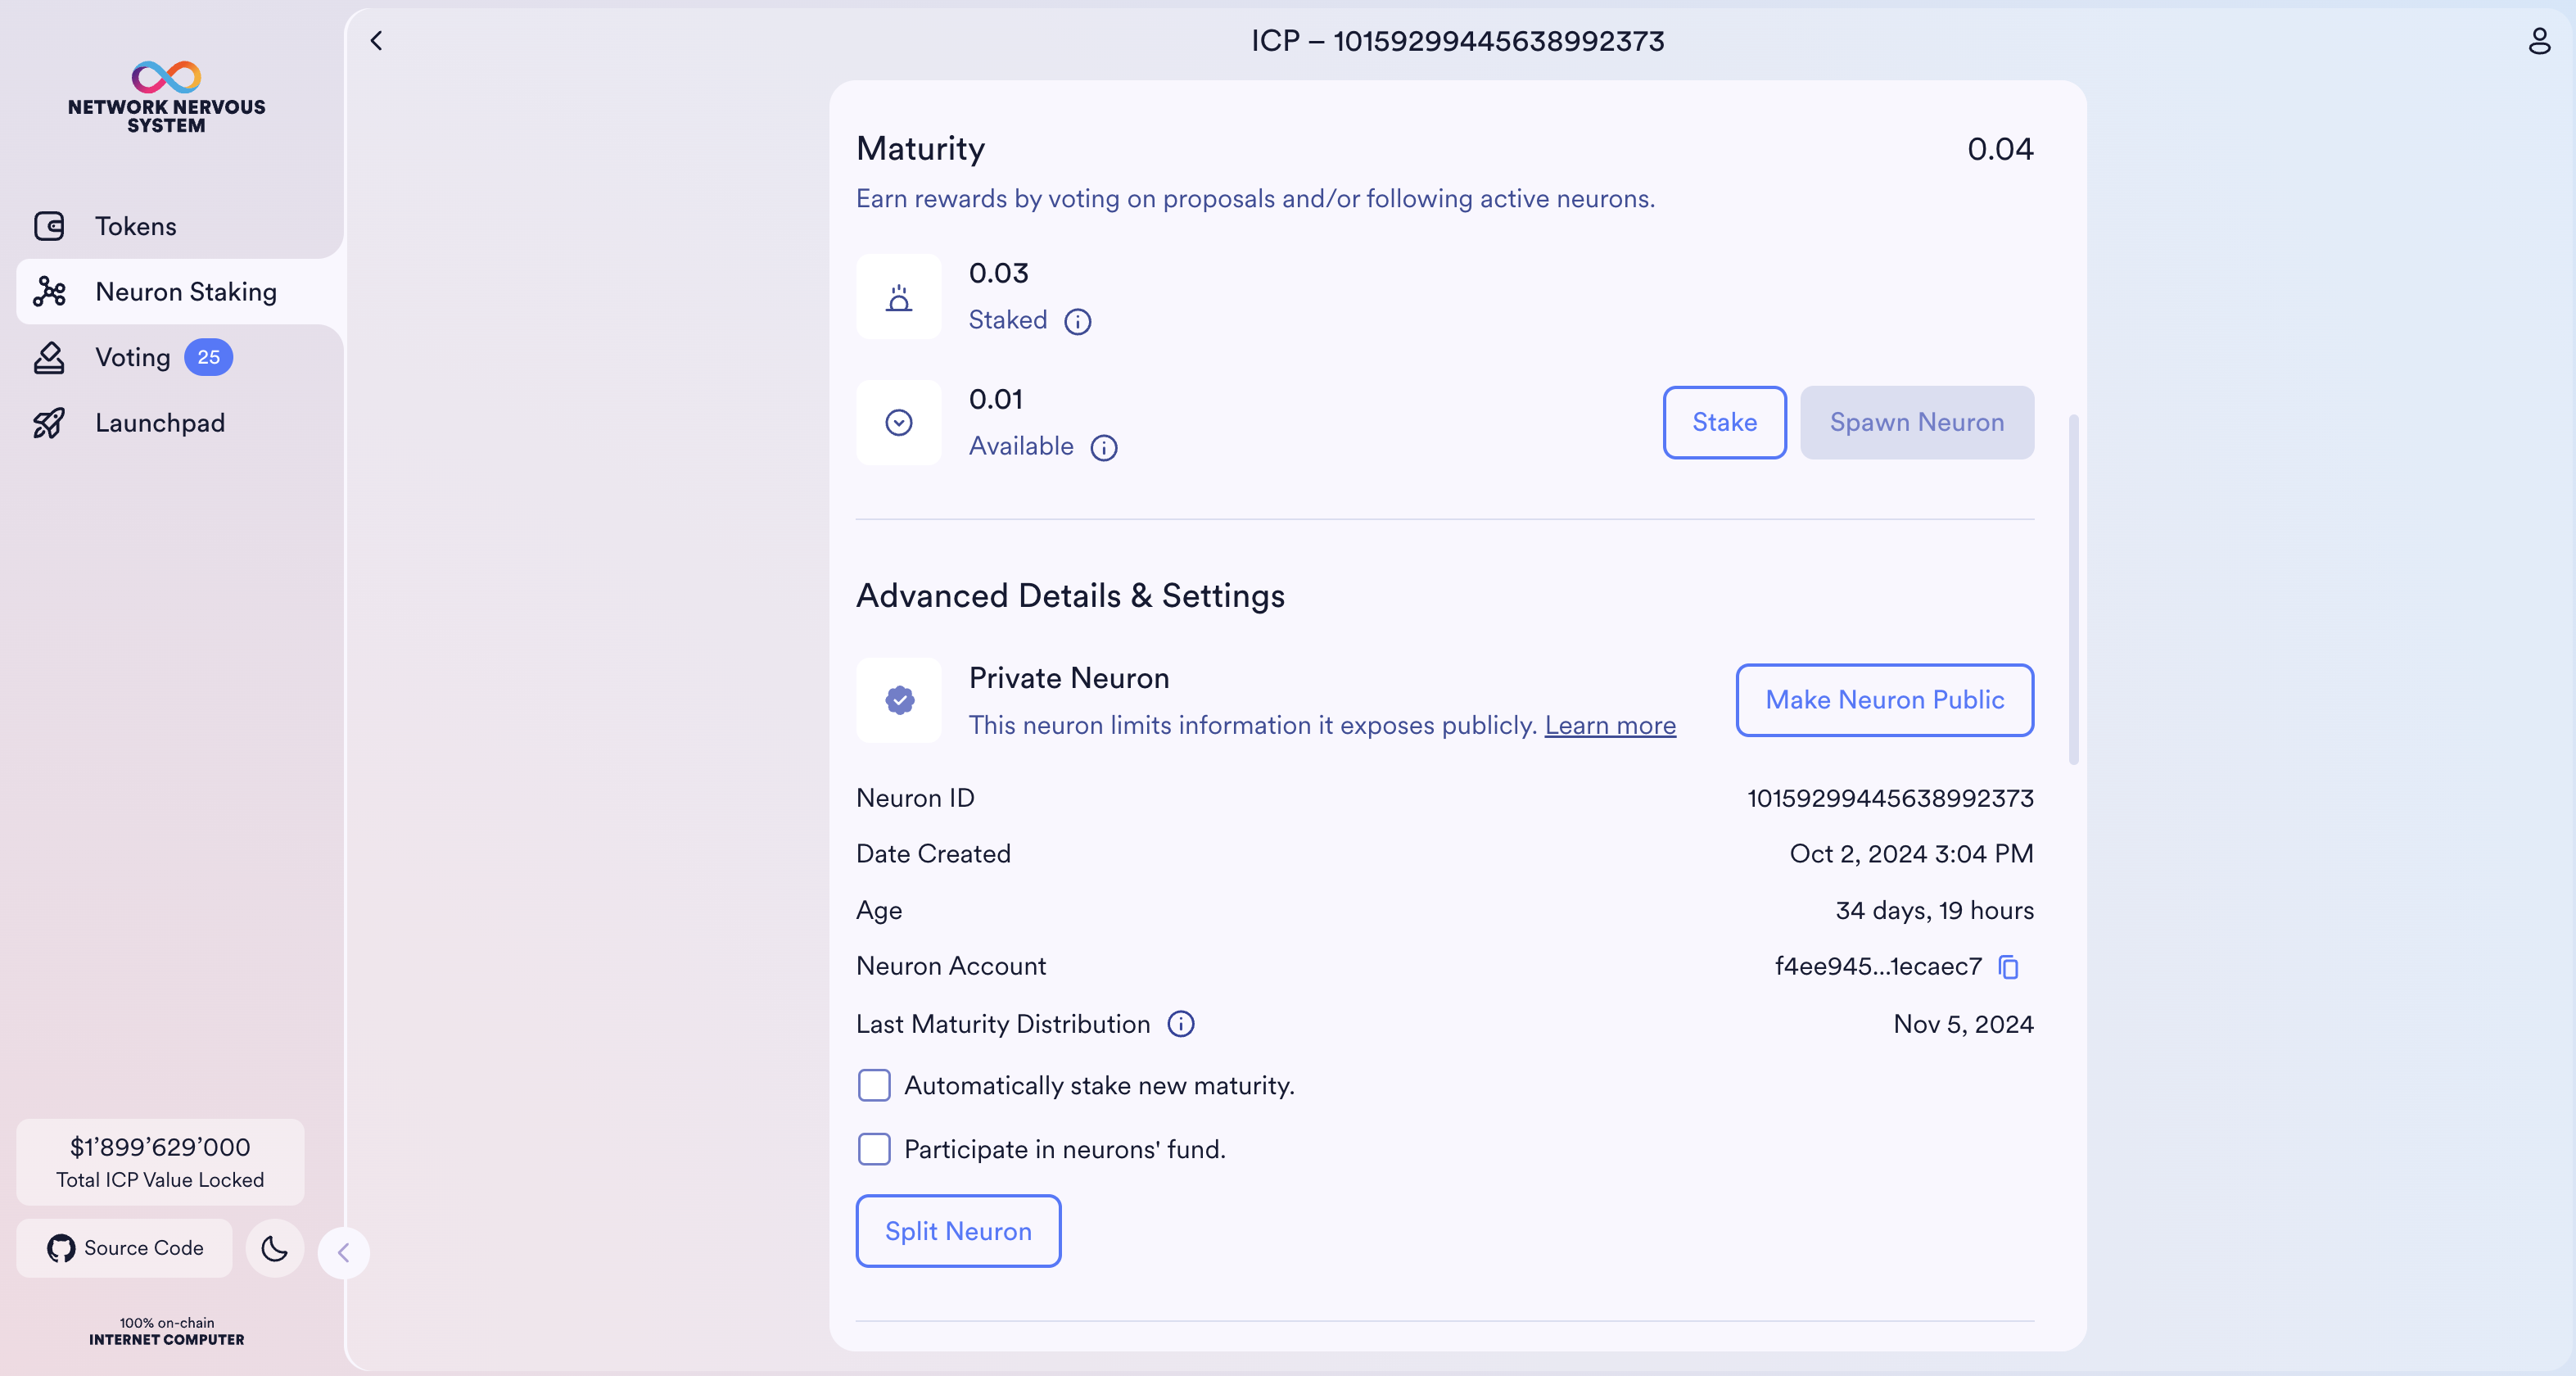Click the Staked maturity info icon
The image size is (2576, 1376).
click(x=1078, y=322)
